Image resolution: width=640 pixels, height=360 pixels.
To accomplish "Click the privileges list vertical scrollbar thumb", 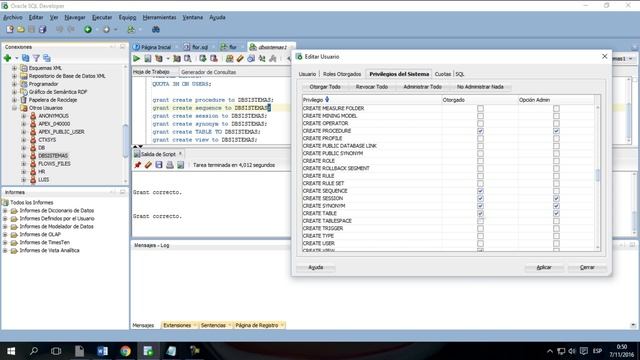I will [598, 175].
